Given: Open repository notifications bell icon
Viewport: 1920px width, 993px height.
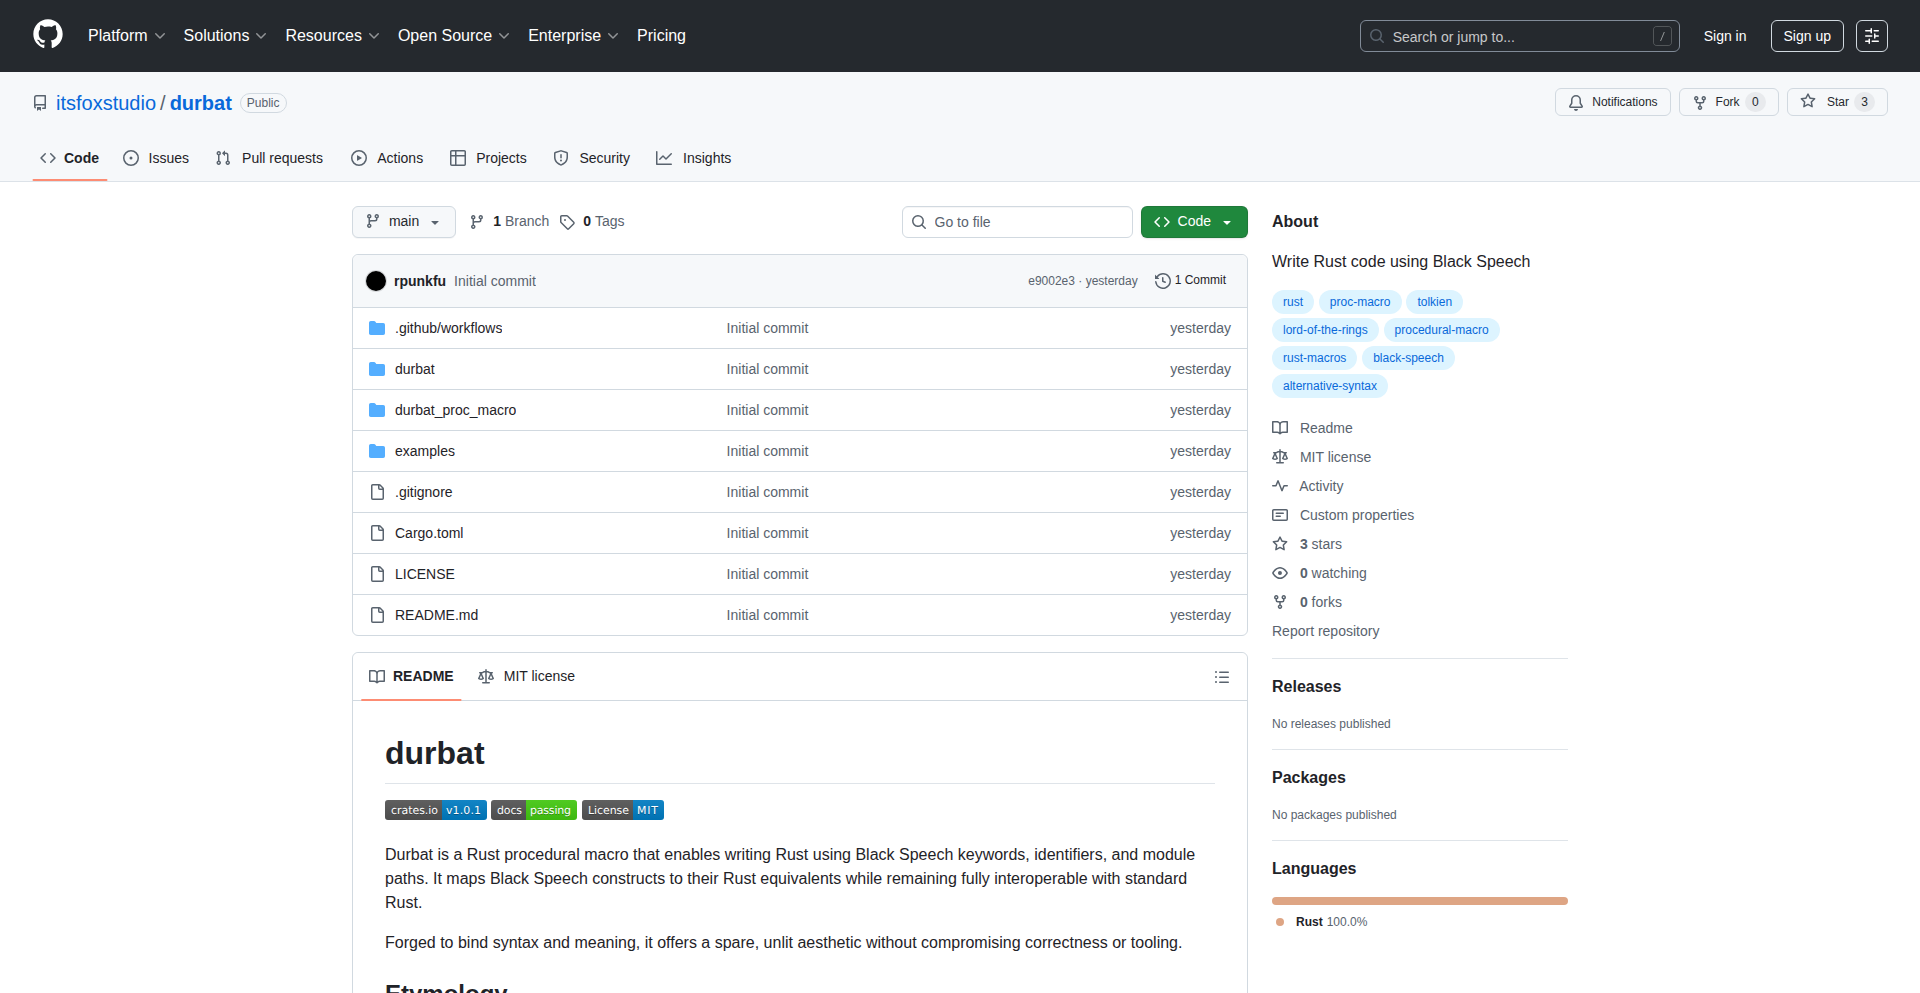Looking at the screenshot, I should pos(1576,102).
